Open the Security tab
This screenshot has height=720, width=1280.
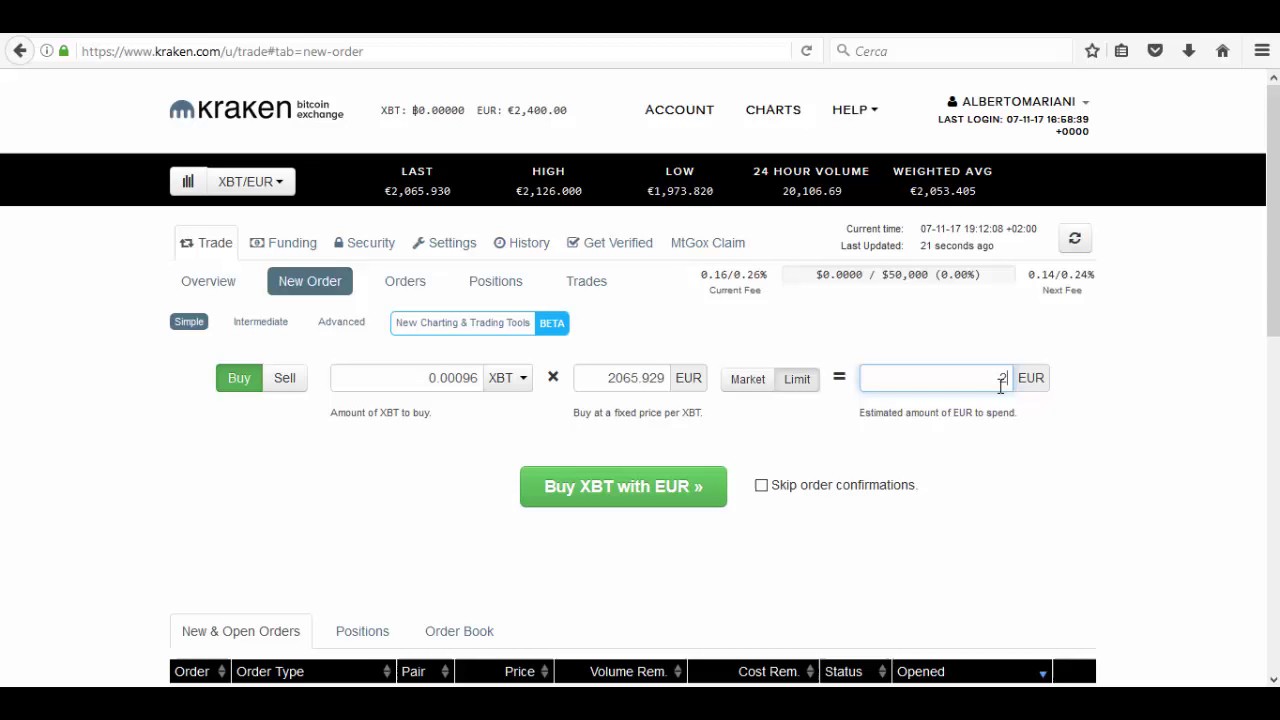pyautogui.click(x=364, y=243)
